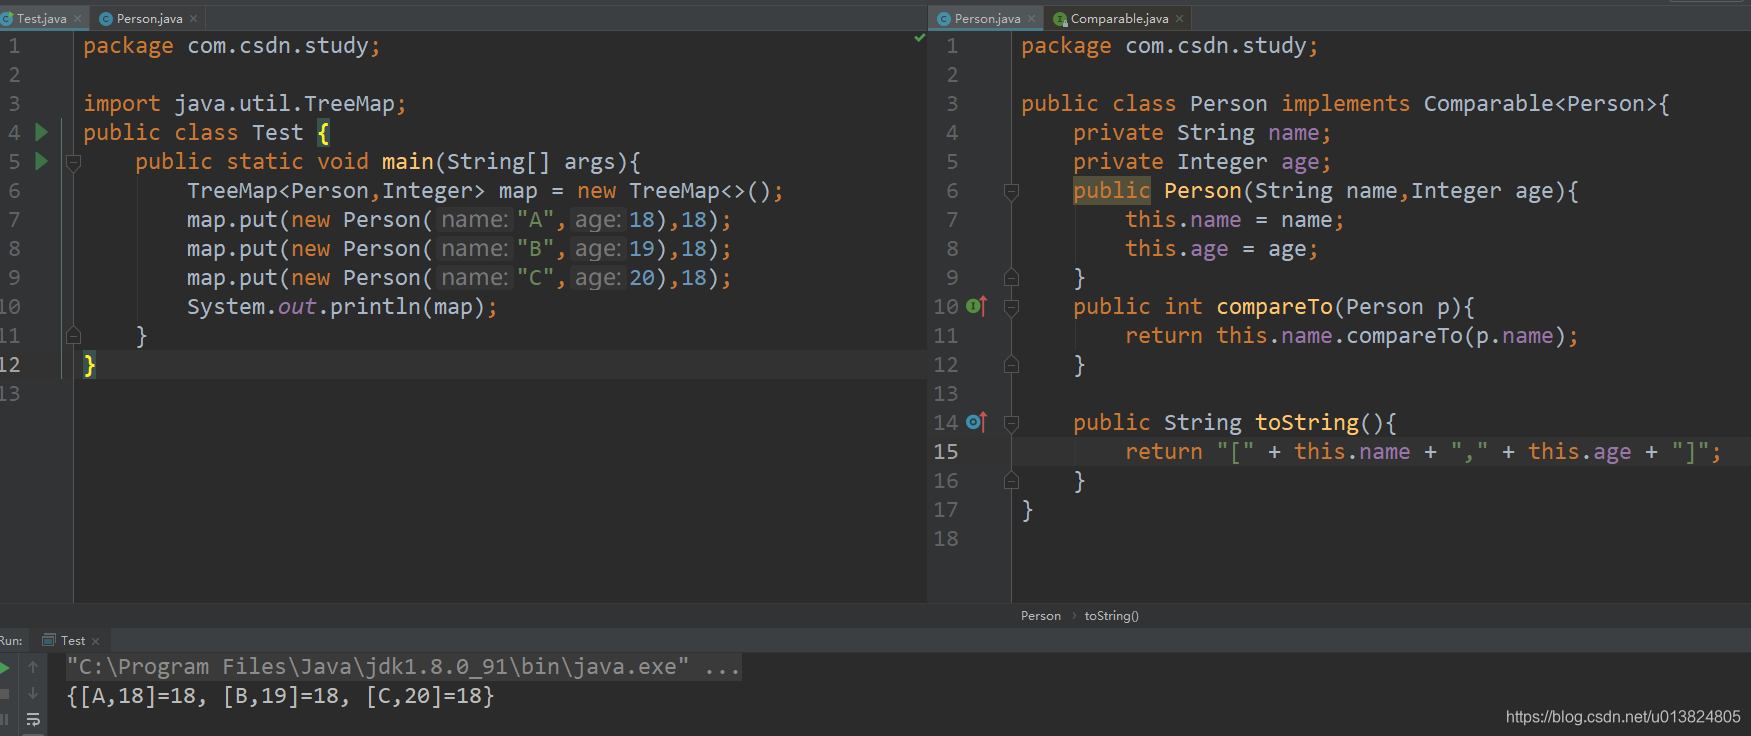1751x736 pixels.
Task: Jump up the stack trace arrow
Action: coord(33,667)
